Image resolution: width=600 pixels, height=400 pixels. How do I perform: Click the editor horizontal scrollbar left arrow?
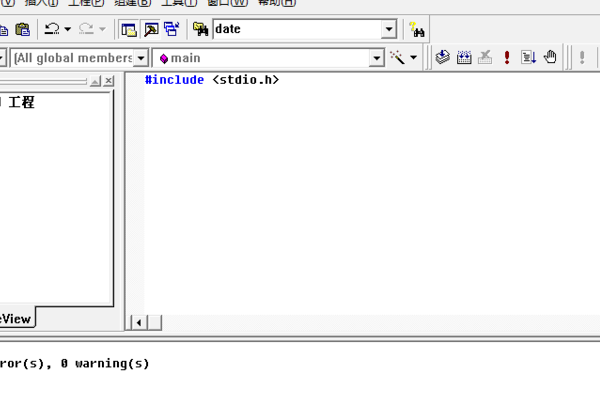pos(139,323)
